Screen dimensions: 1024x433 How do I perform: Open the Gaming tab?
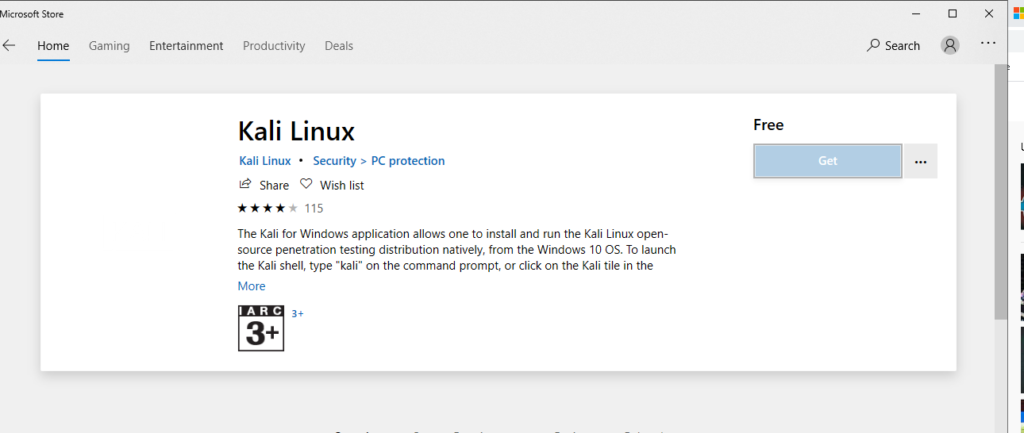109,46
